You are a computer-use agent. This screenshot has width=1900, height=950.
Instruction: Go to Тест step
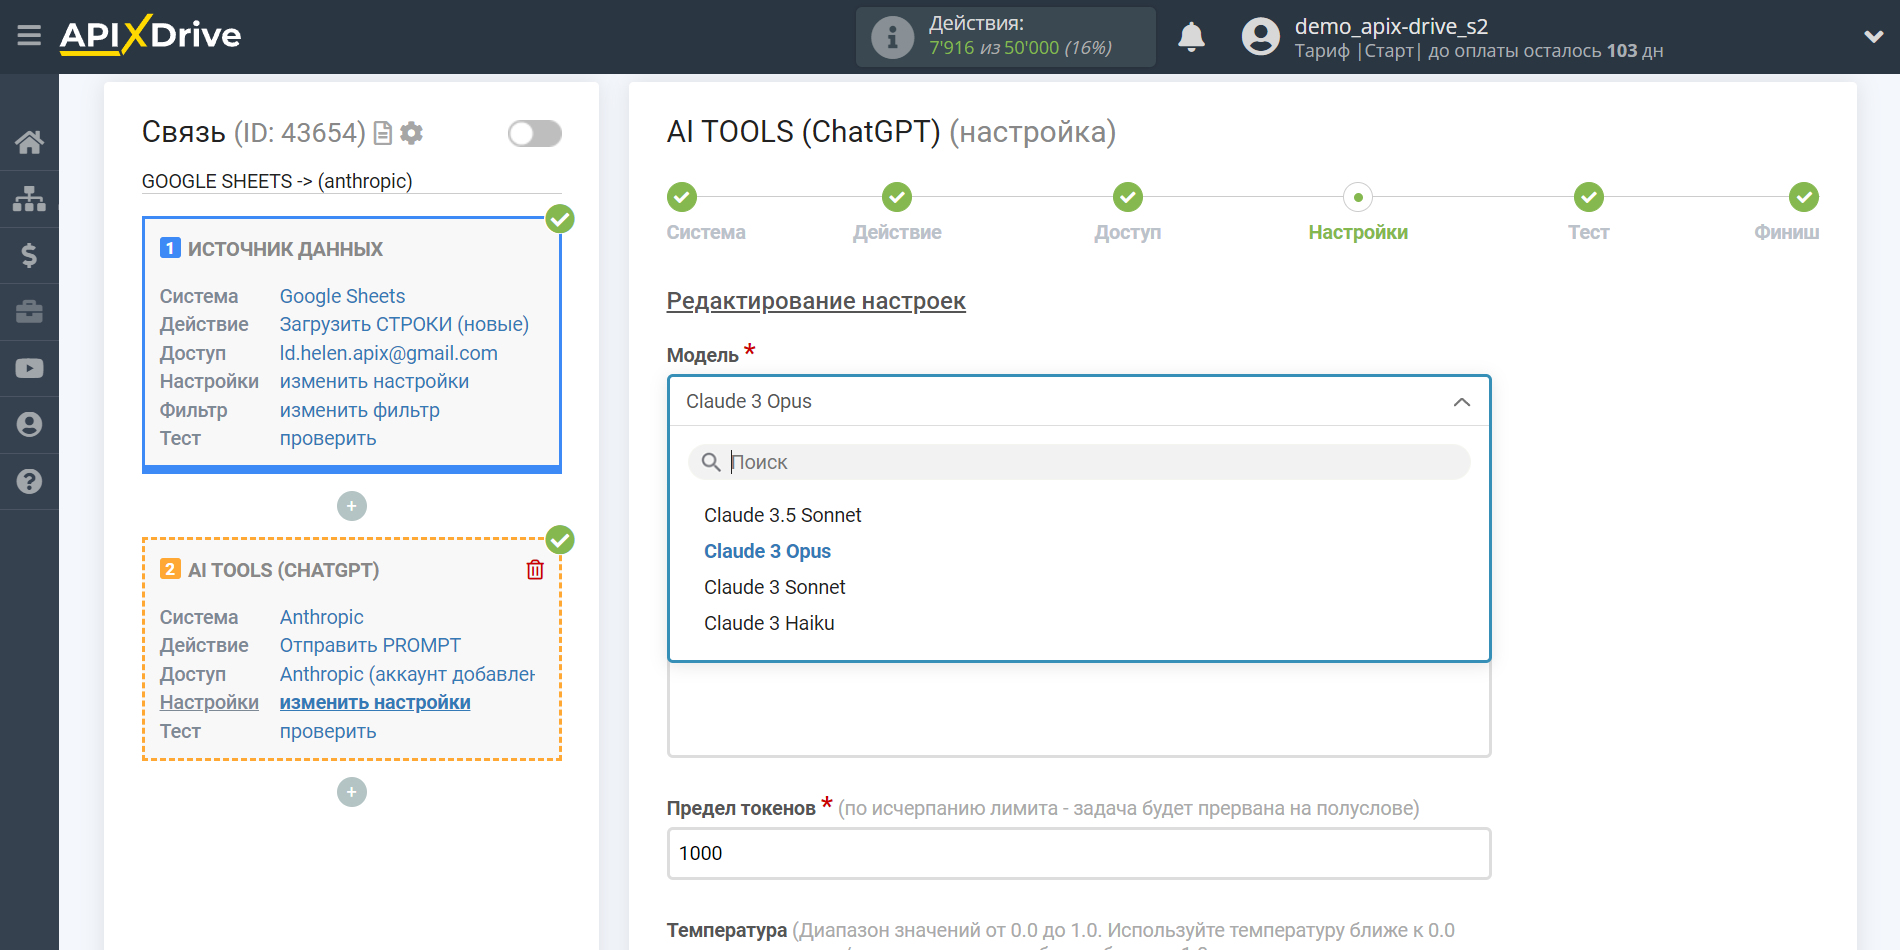[1588, 197]
